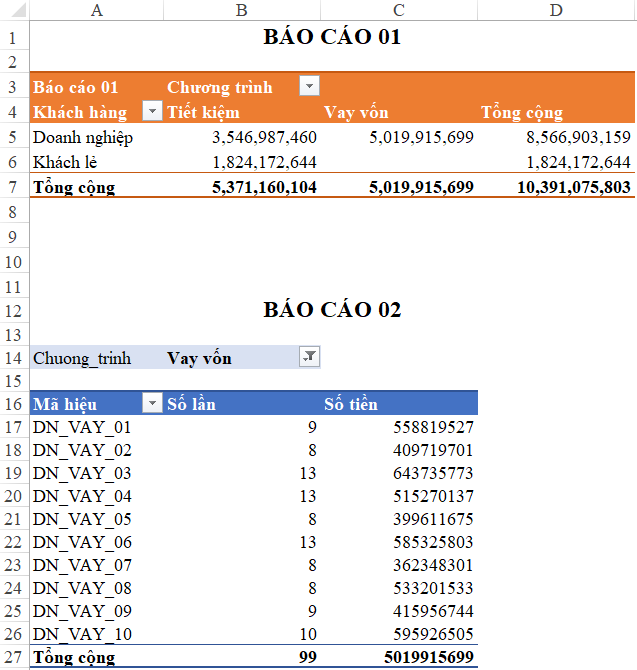Select row 14 header
Viewport: 637px width, 670px height.
point(13,358)
